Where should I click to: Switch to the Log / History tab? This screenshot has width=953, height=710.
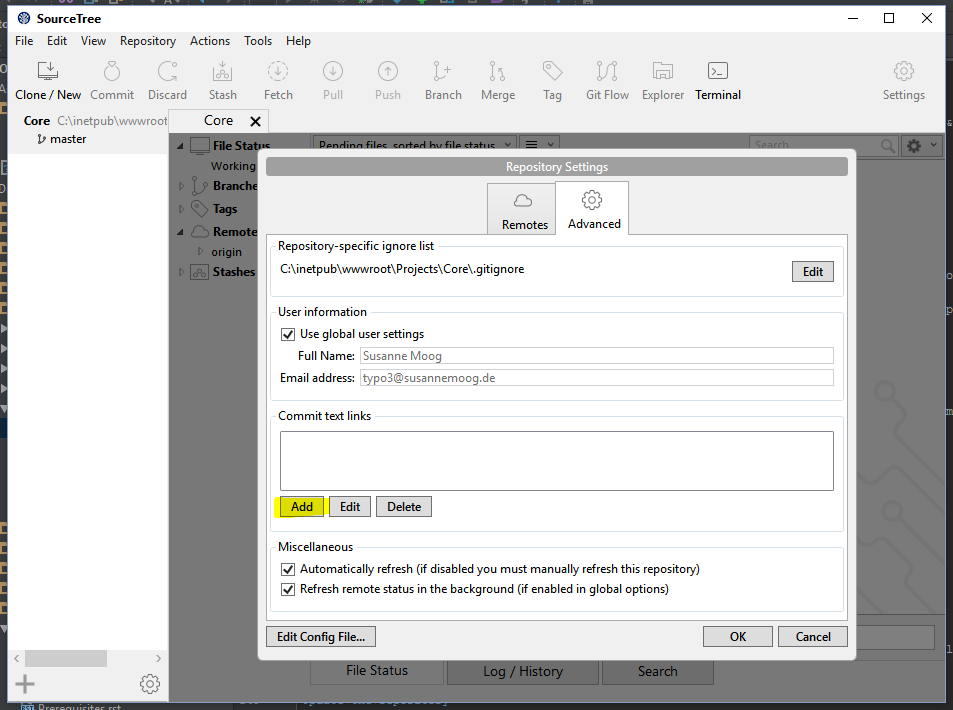pos(523,671)
